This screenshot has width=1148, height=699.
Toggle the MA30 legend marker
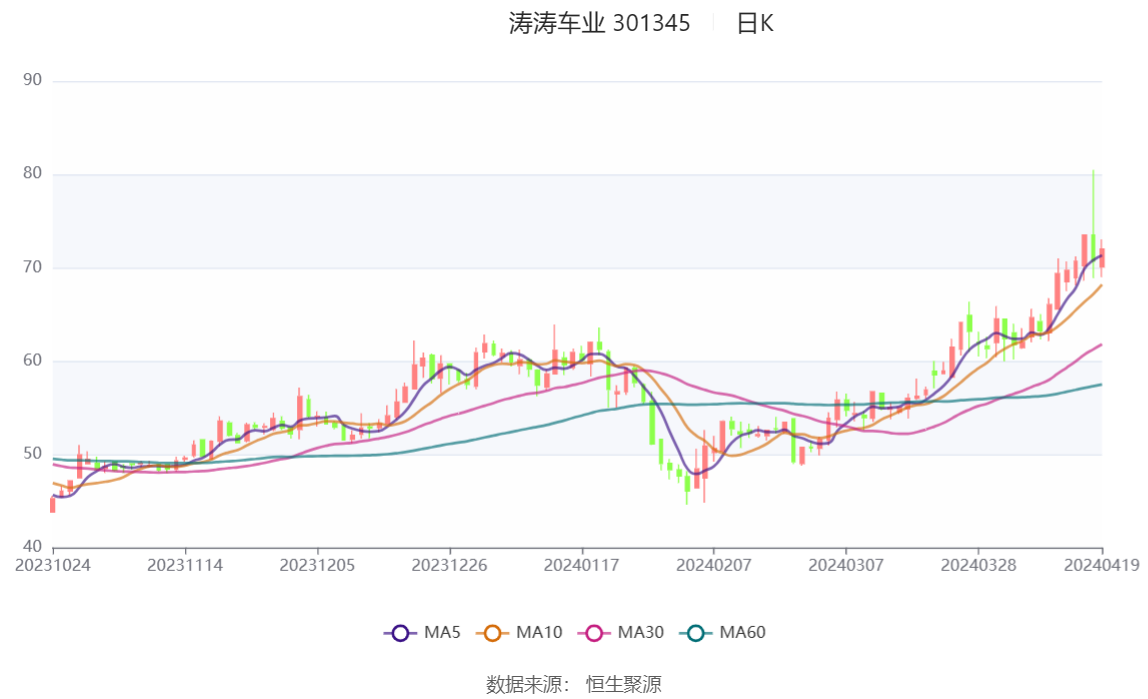coord(594,633)
